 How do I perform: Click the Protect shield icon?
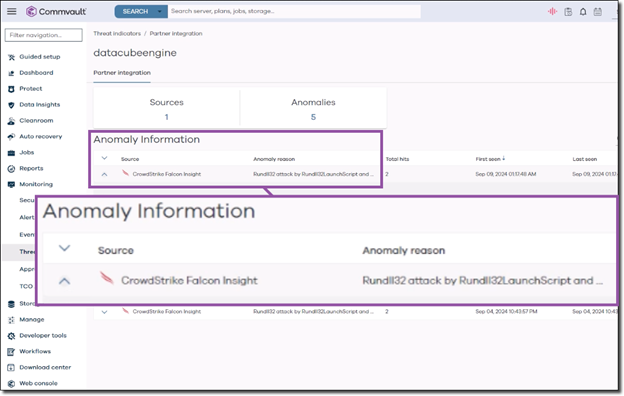(11, 89)
